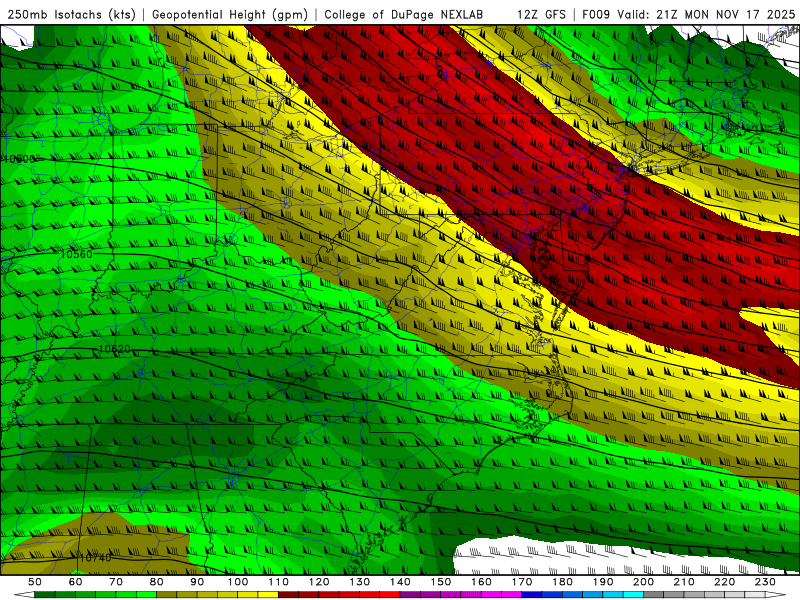Click the Valid: 21Z MON NOV 17 2025 timestamp
800x600 pixels.
[x=707, y=14]
